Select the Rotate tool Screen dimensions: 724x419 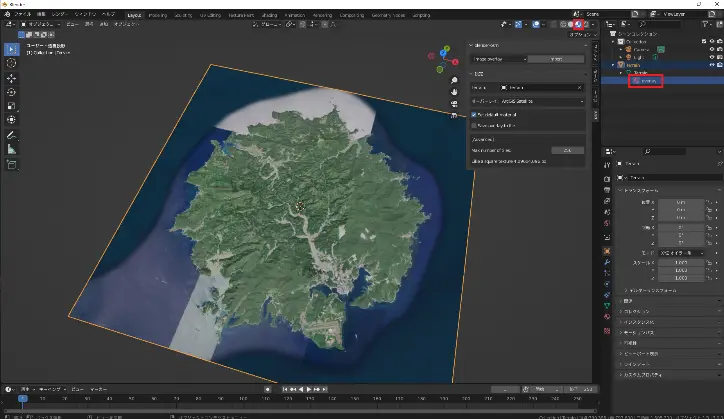tap(11, 92)
